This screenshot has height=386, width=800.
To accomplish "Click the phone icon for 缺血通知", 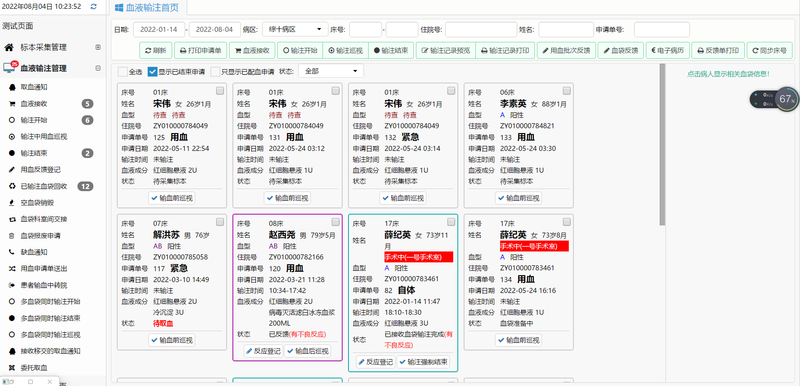I will 12,252.
